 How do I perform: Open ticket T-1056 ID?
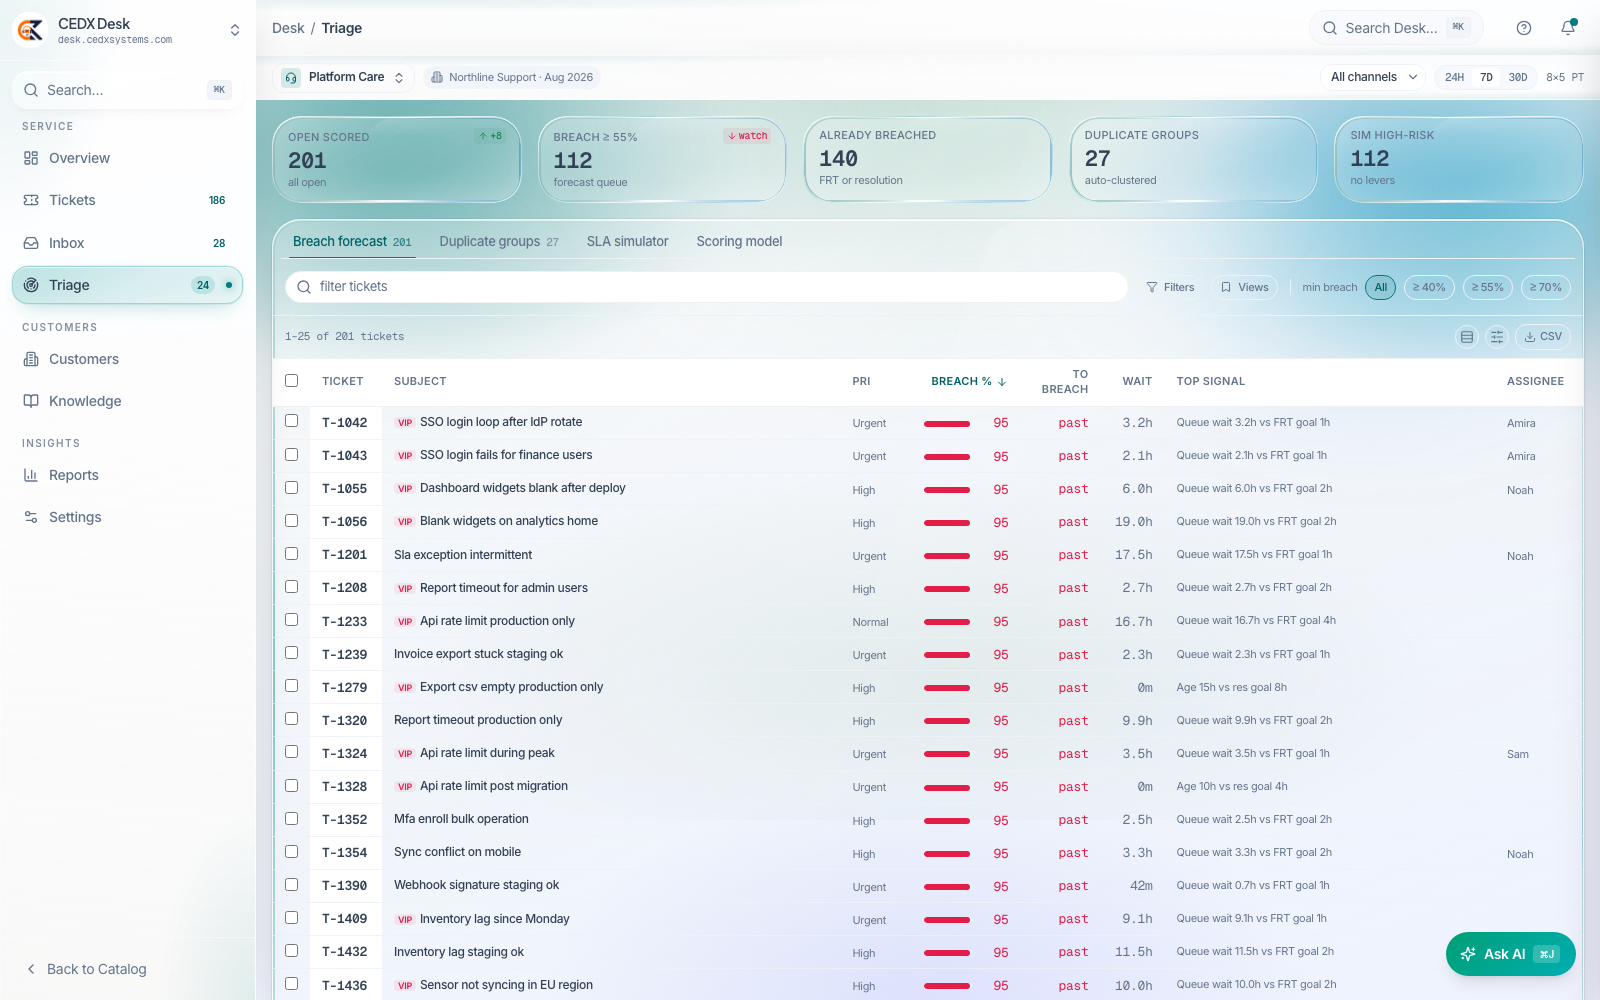coord(344,522)
